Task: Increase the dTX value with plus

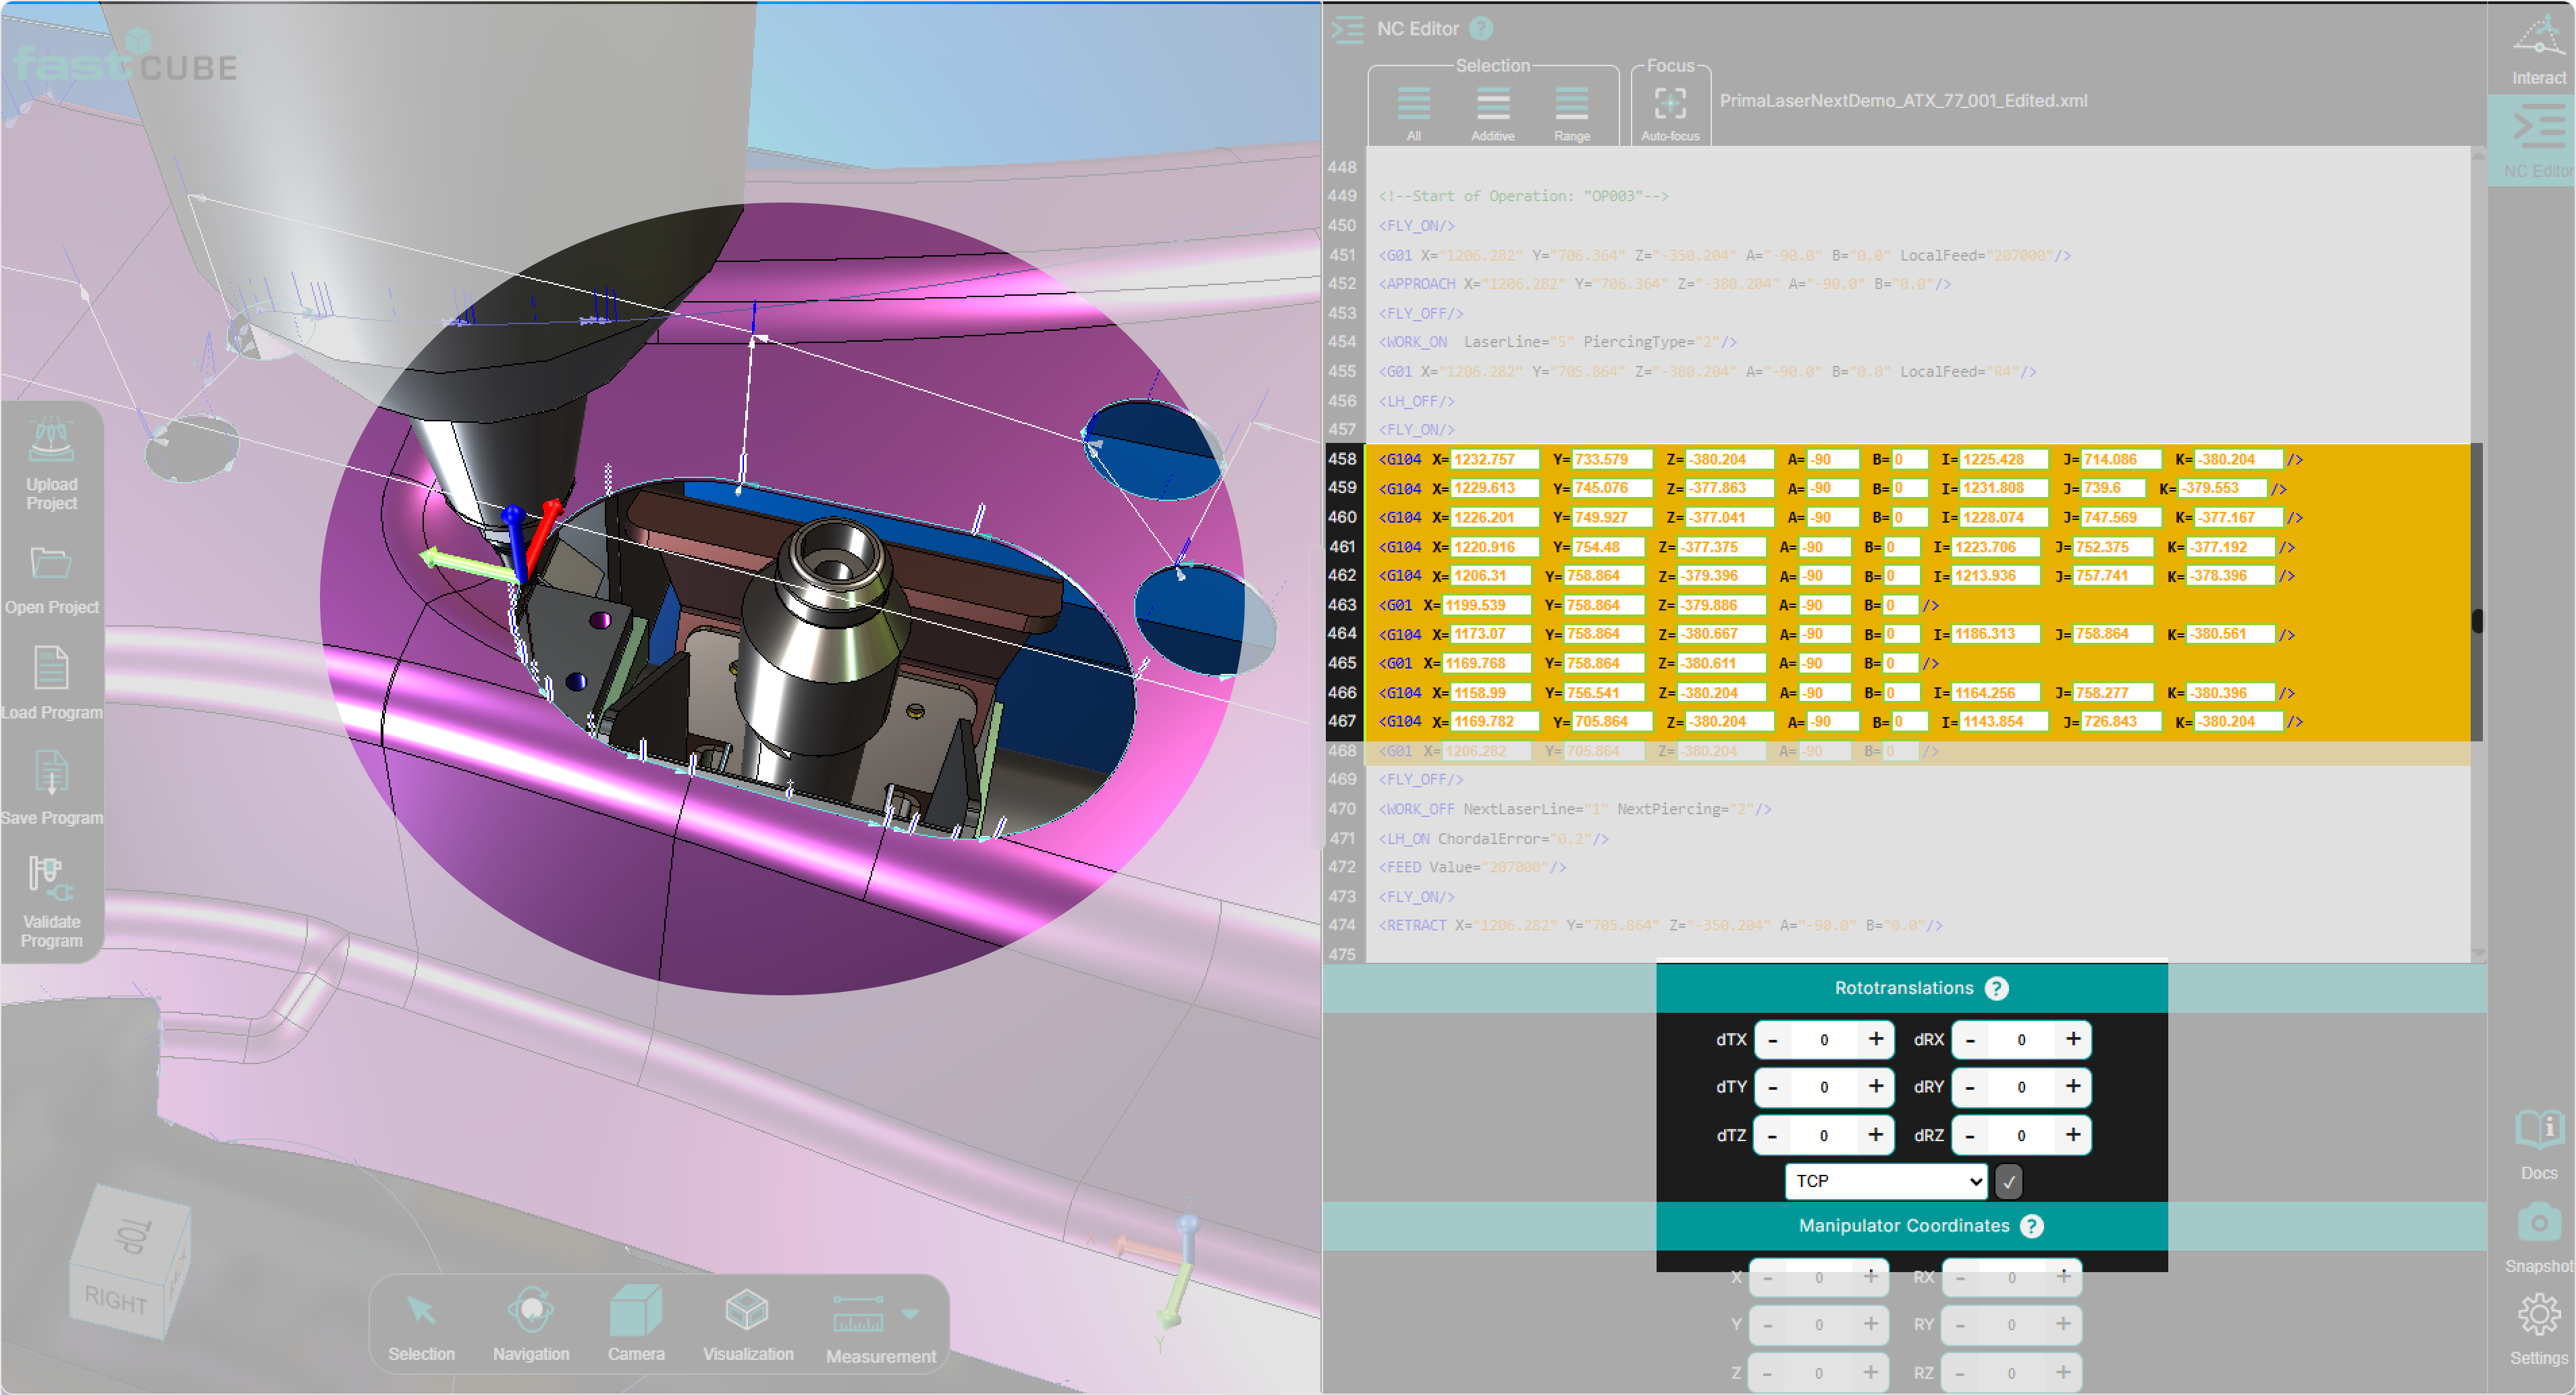Action: tap(1875, 1040)
